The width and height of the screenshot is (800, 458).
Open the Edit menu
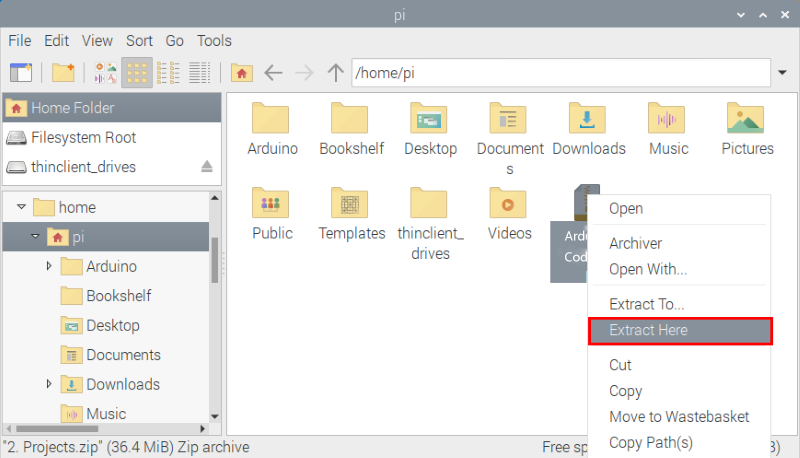coord(56,41)
